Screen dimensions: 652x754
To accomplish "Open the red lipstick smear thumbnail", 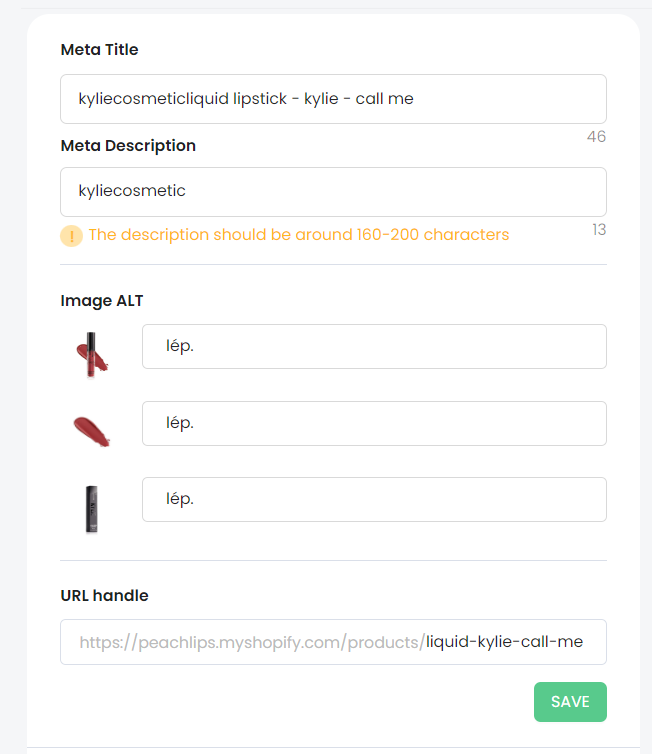I will (x=91, y=431).
